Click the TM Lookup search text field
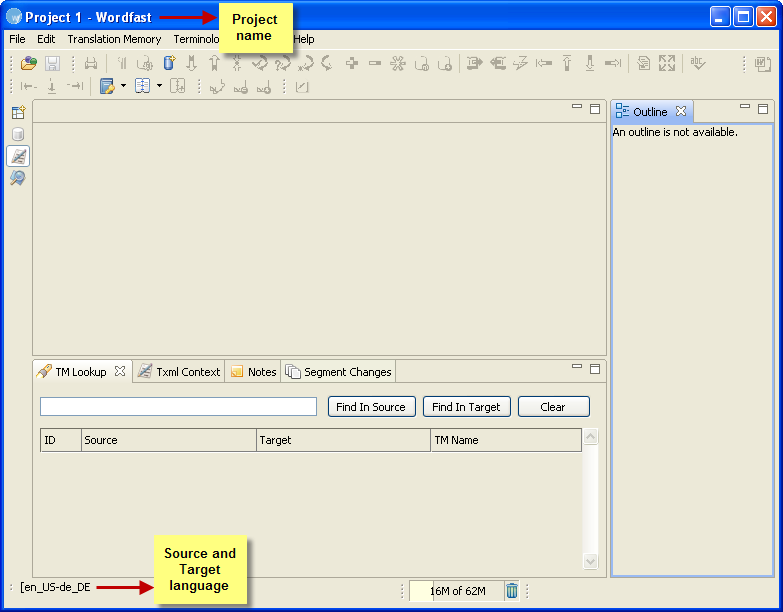This screenshot has width=783, height=612. (178, 407)
